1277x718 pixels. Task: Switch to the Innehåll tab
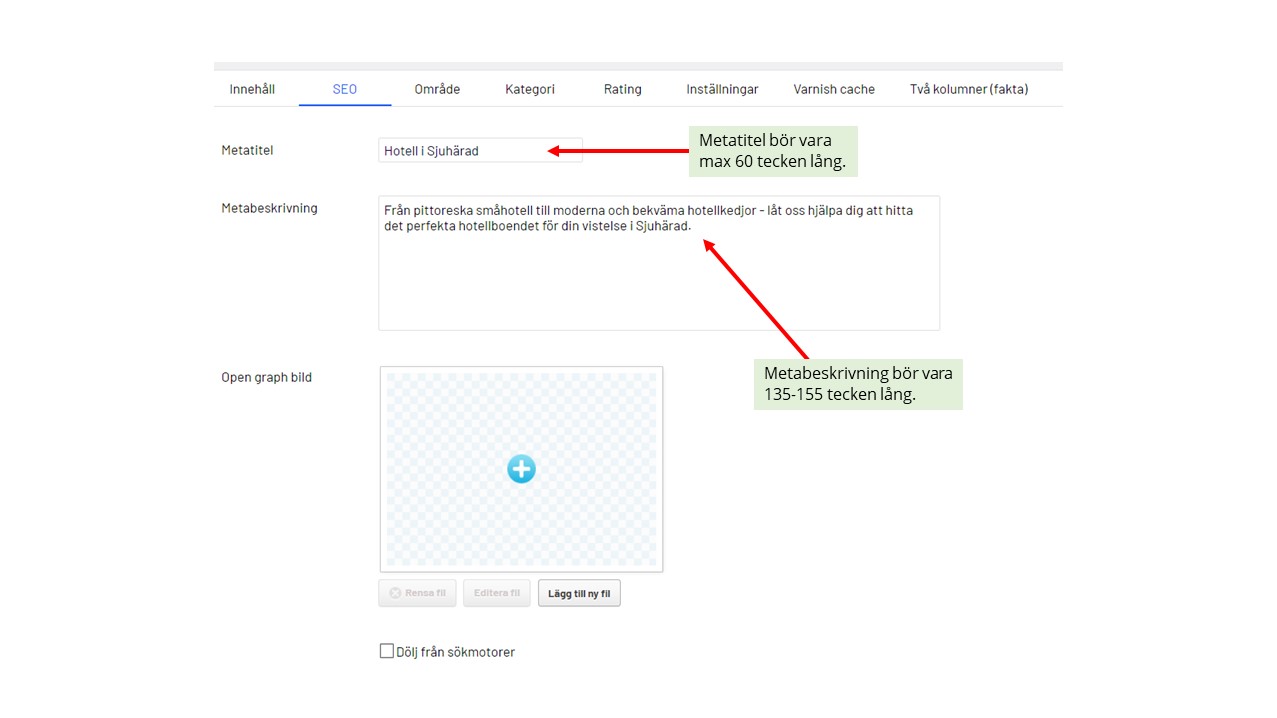tap(252, 89)
